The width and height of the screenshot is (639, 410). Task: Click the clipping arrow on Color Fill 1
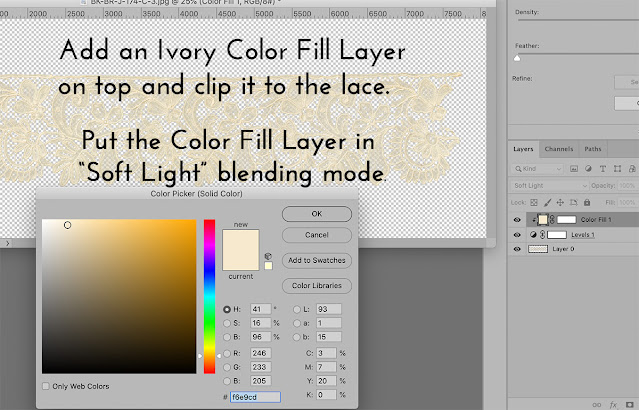pos(534,220)
